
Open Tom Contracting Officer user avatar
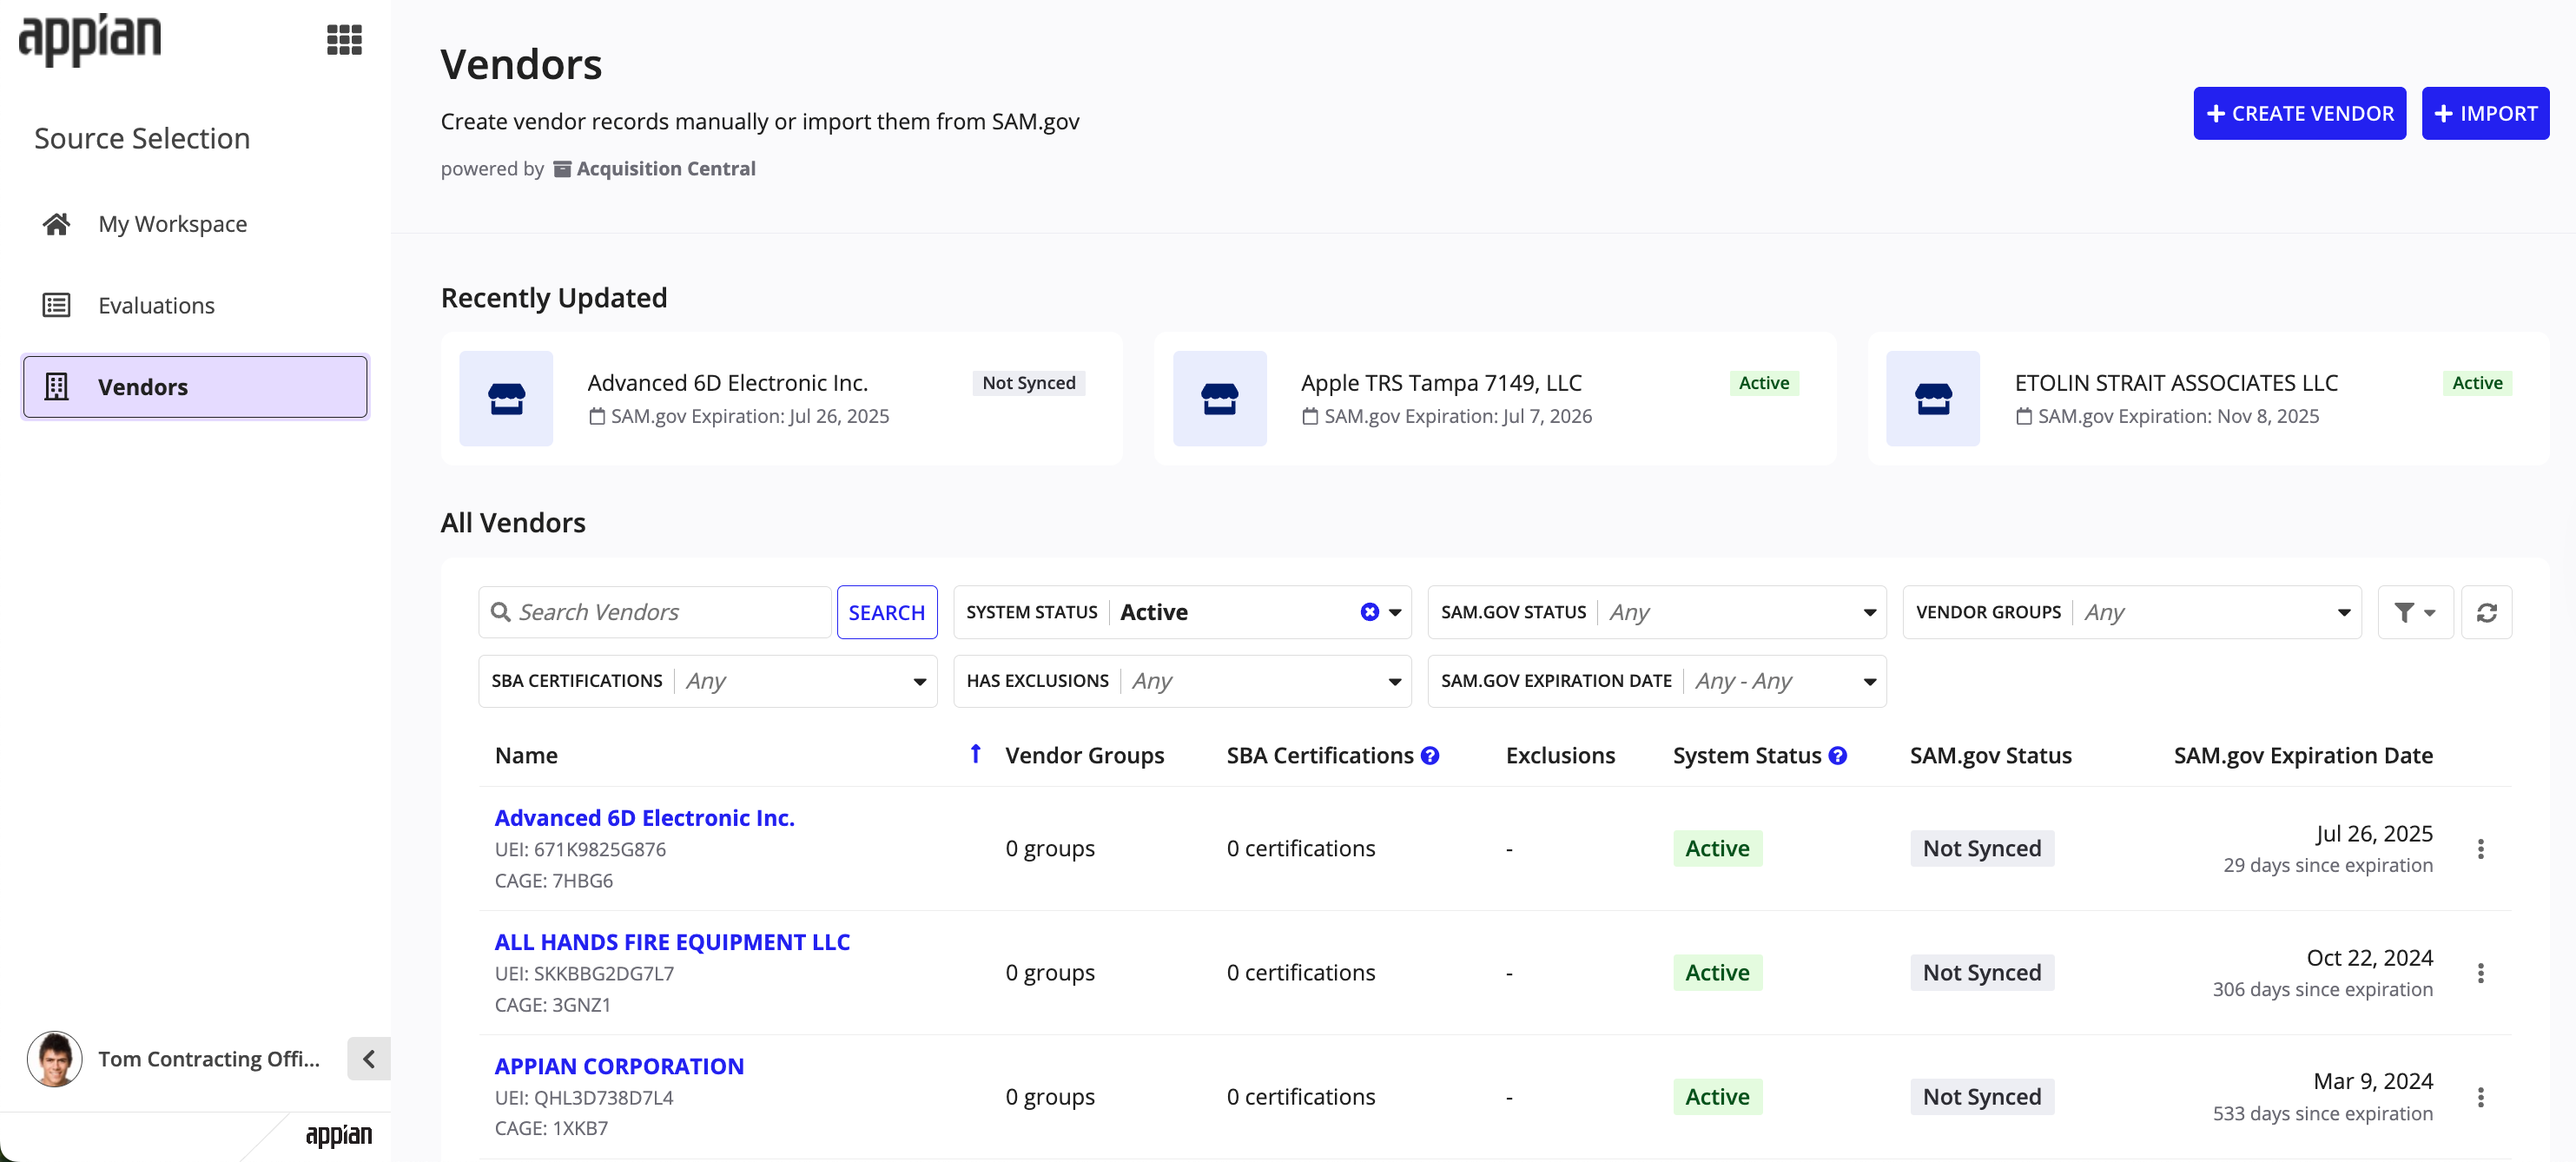click(x=55, y=1058)
